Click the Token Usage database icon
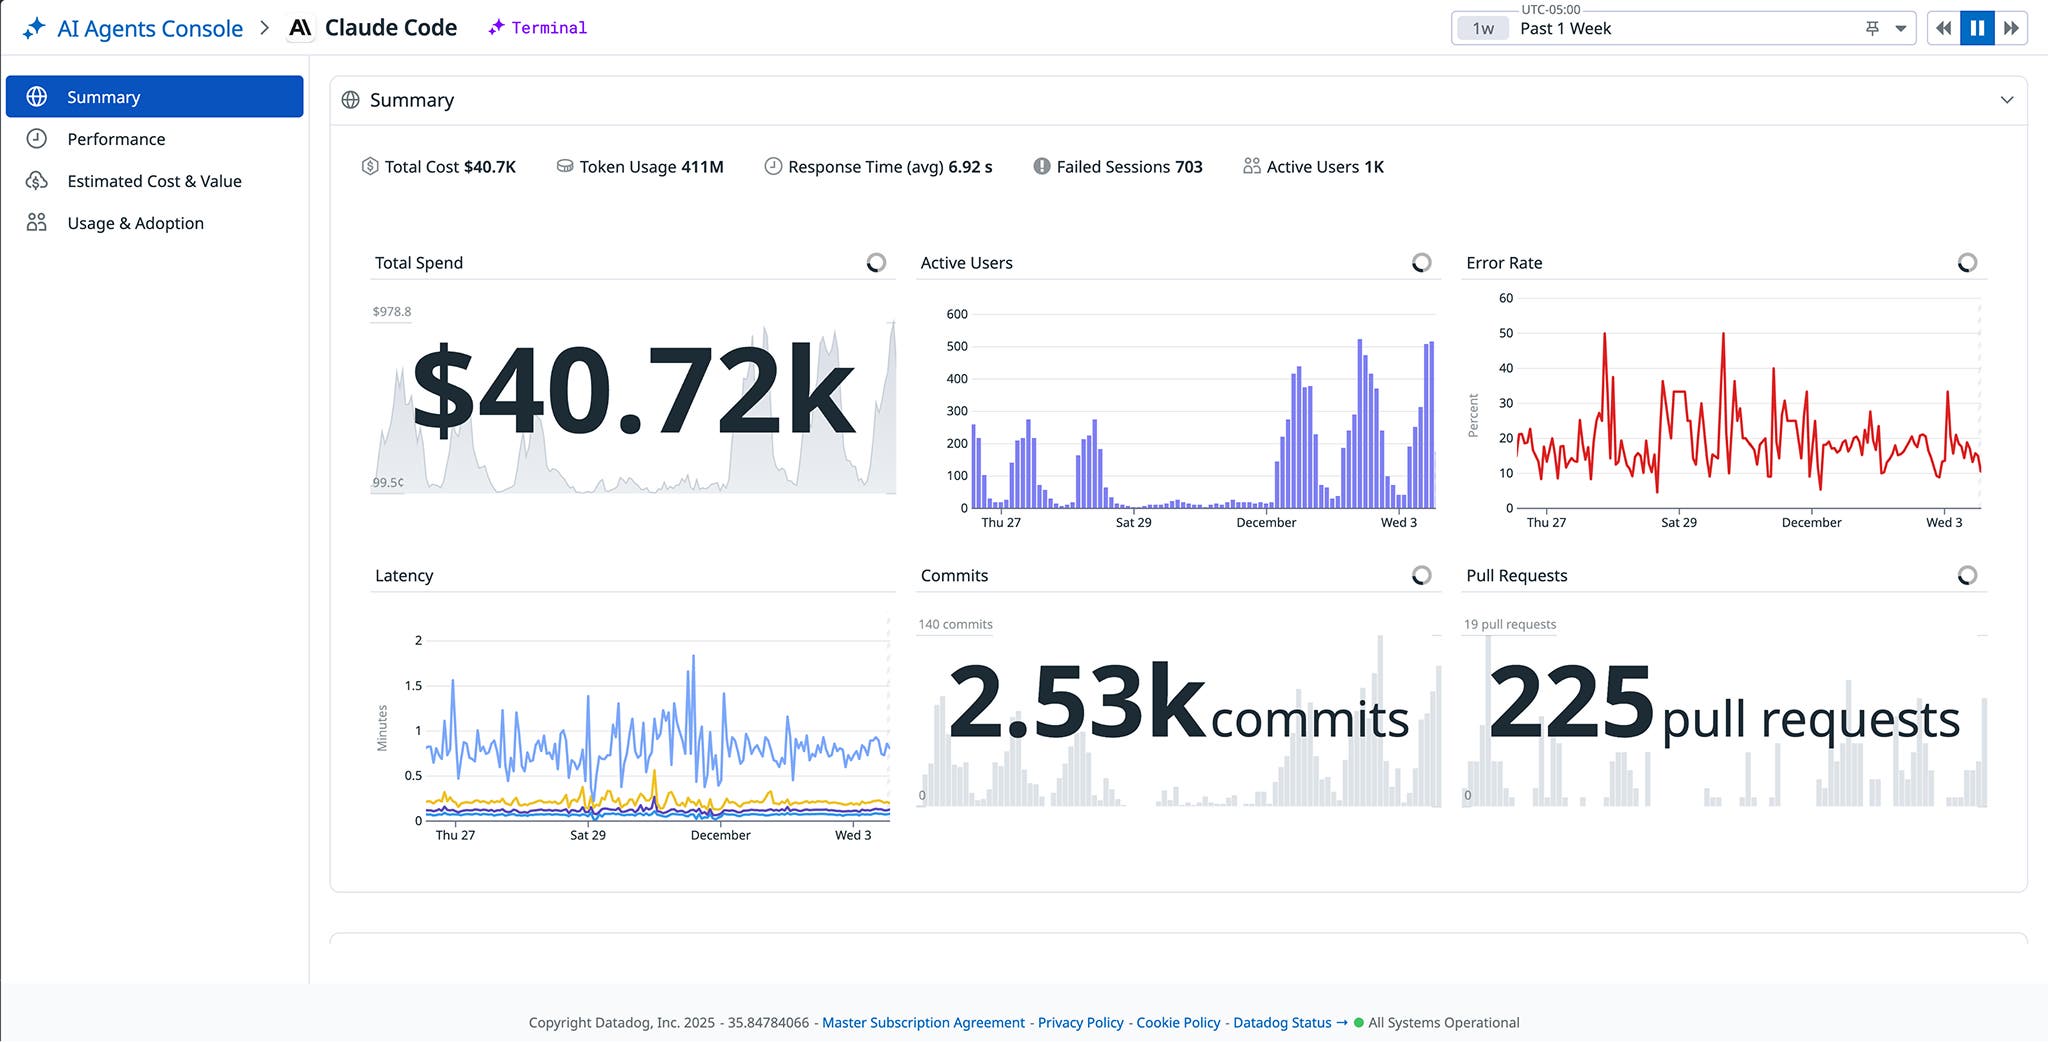This screenshot has height=1042, width=2048. point(566,166)
